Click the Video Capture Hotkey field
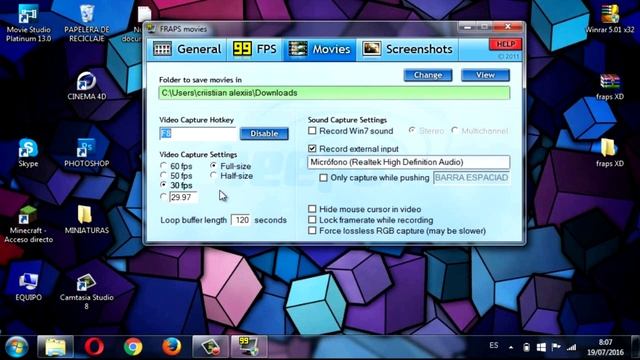 198,133
